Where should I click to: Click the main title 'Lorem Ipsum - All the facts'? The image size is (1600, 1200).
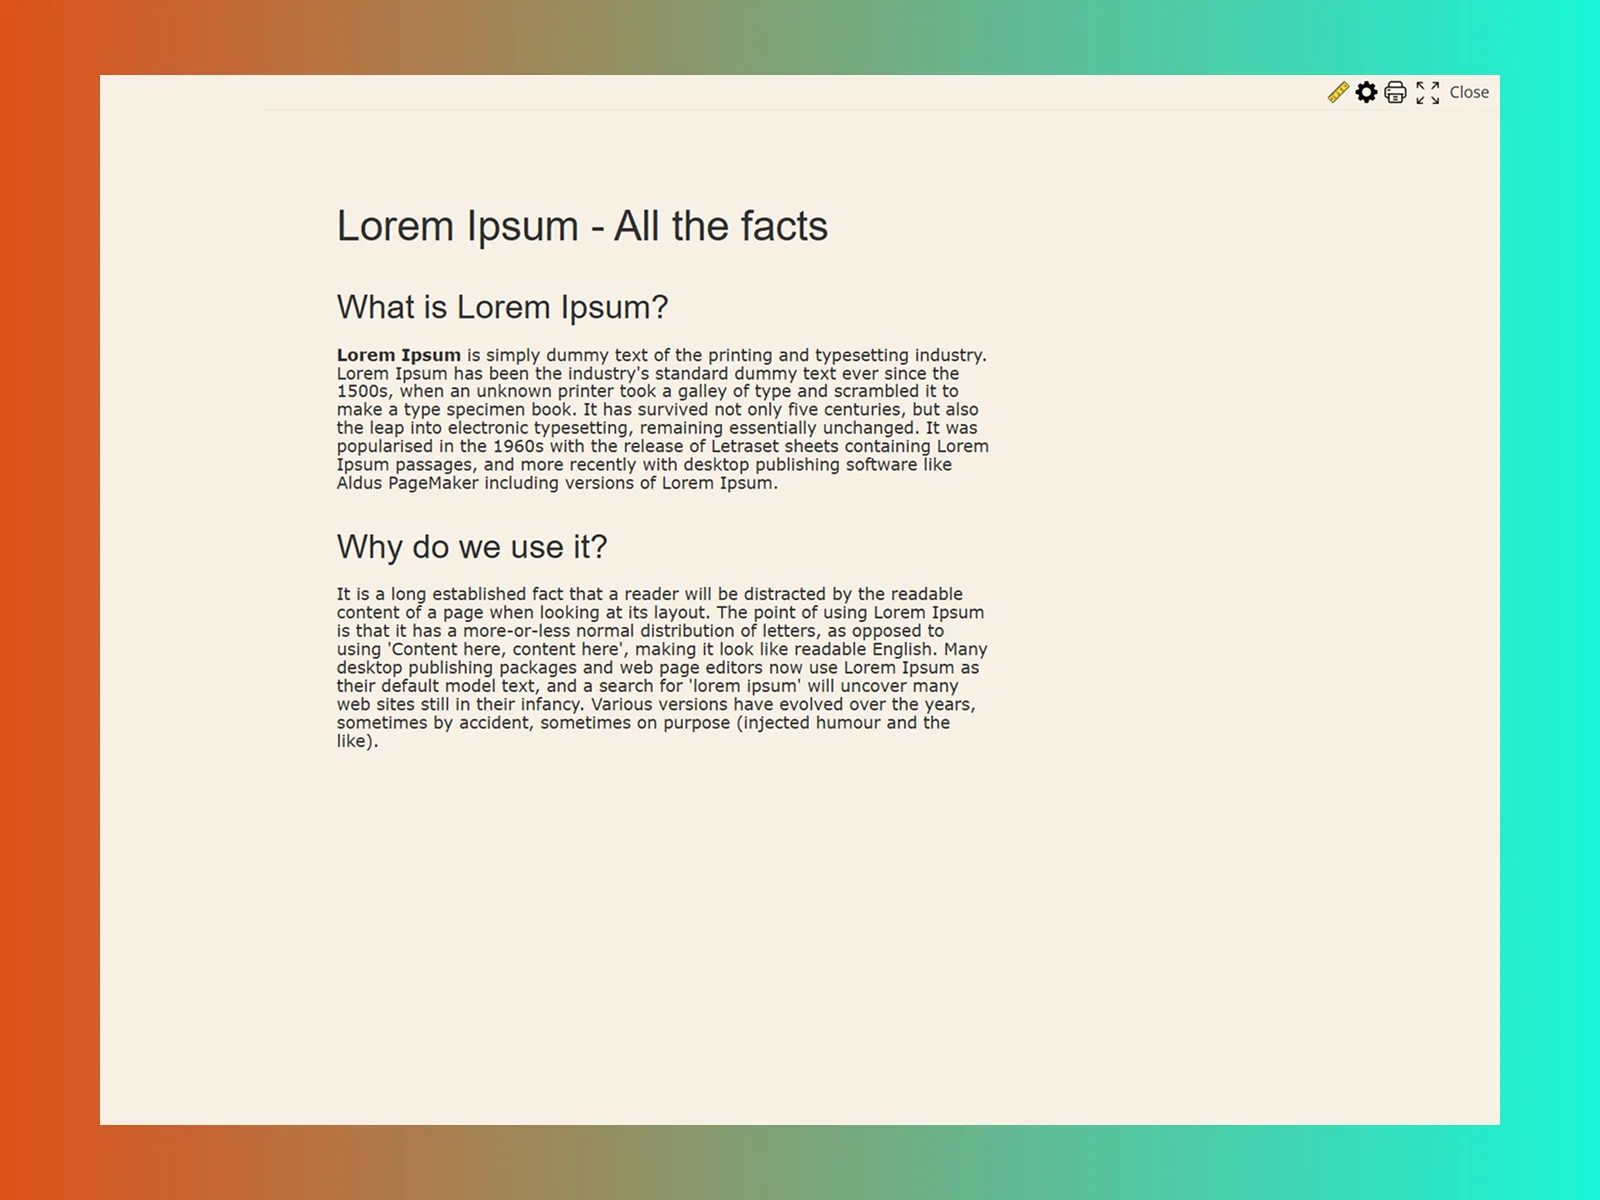[x=582, y=226]
